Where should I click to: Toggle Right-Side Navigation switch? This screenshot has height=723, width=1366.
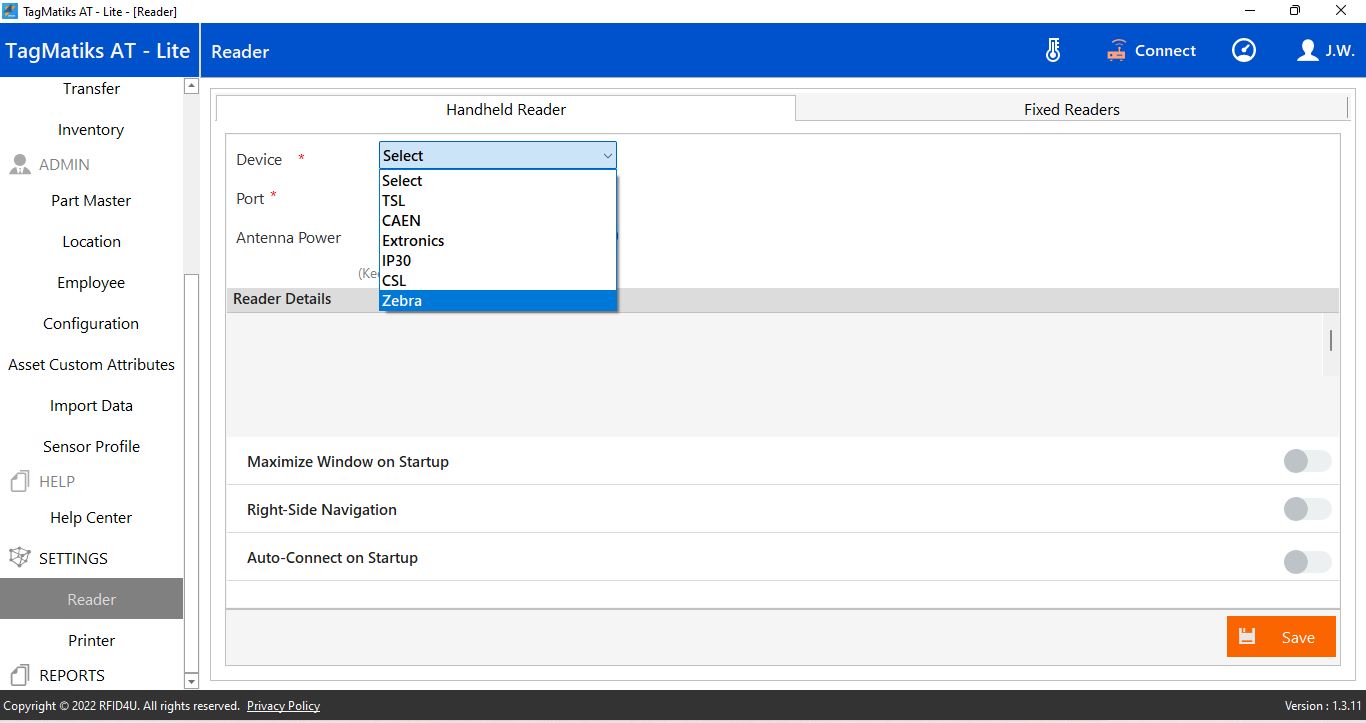[1307, 509]
